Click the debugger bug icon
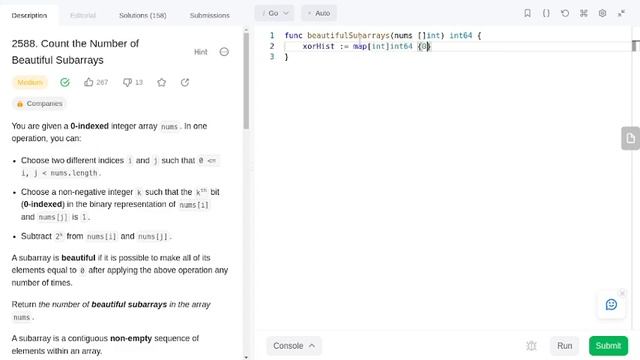 [x=531, y=346]
